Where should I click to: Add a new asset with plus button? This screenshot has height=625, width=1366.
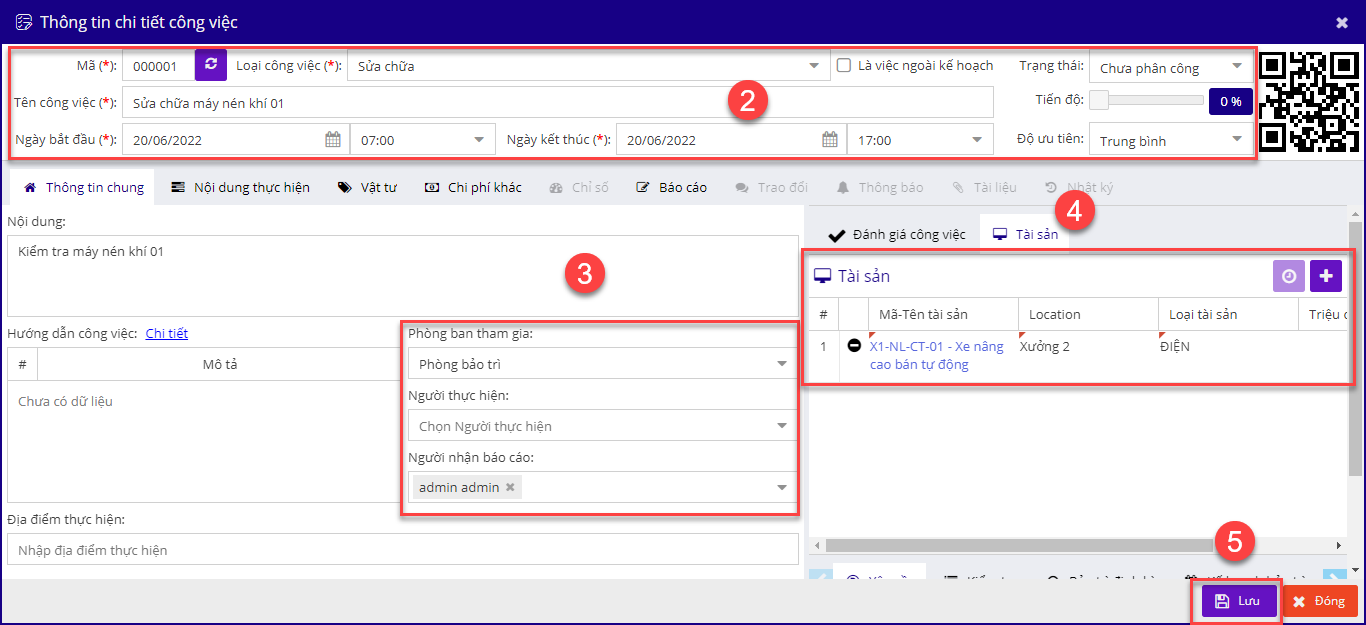(1326, 276)
